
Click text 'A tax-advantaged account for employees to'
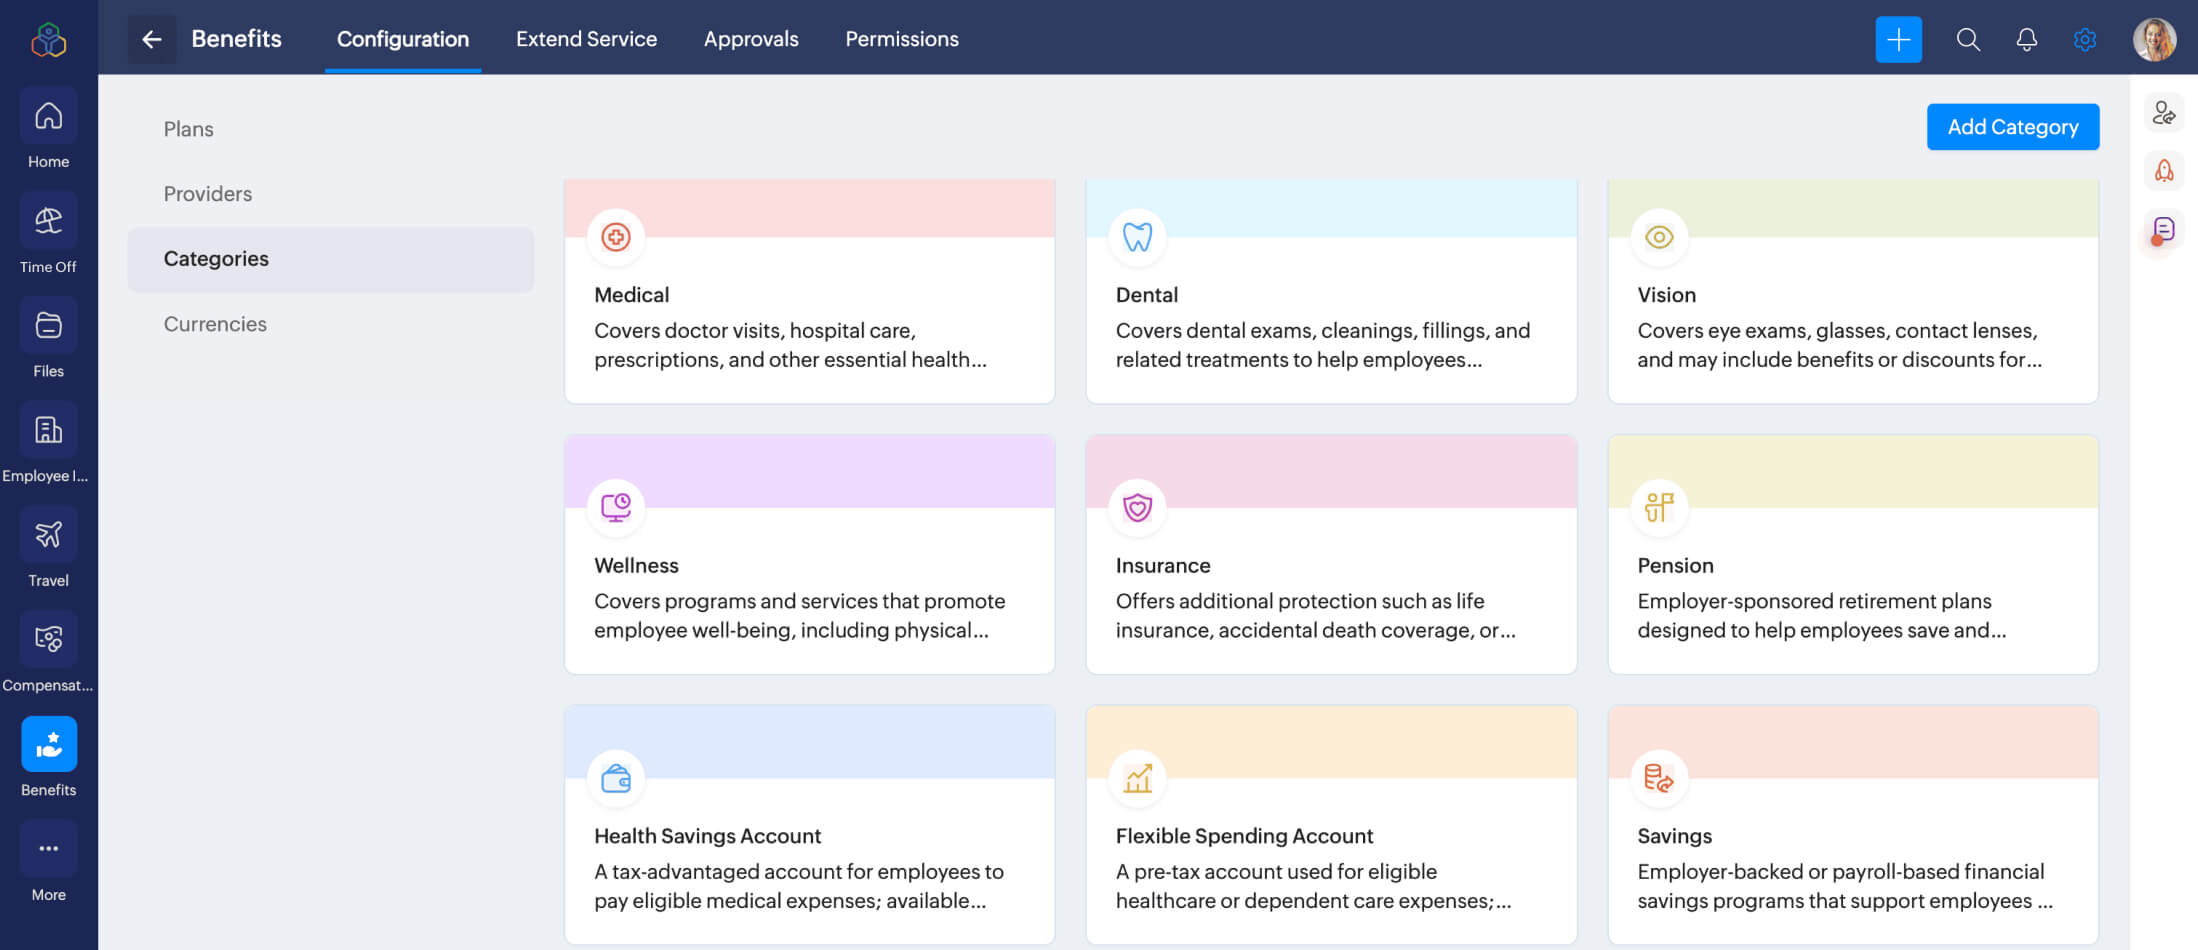[x=799, y=872]
